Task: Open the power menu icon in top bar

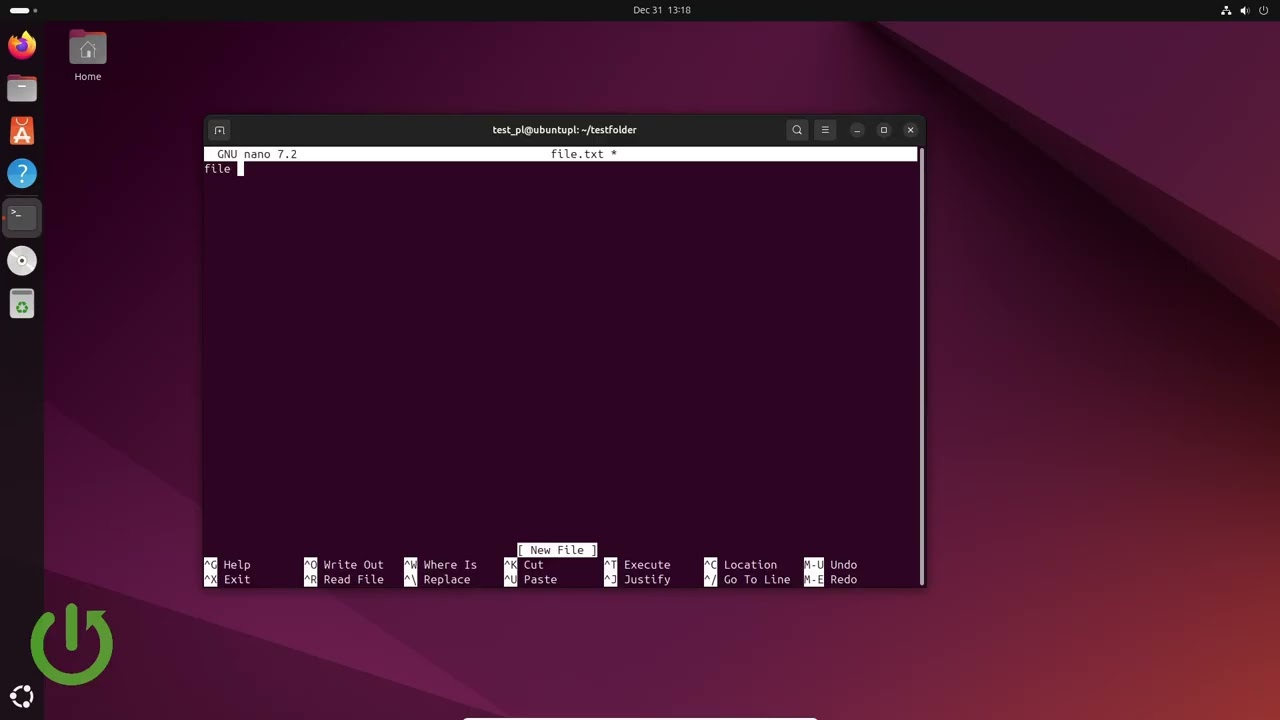Action: pos(1264,10)
